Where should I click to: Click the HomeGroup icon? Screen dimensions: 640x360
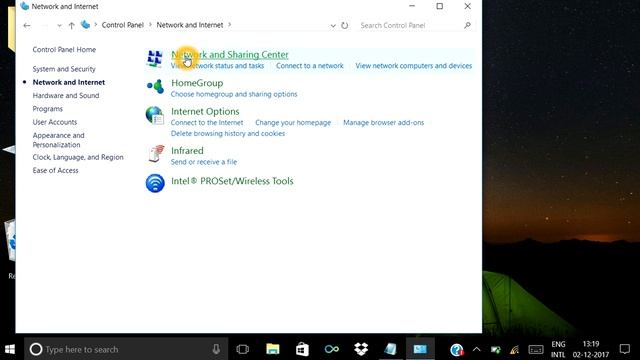[155, 87]
